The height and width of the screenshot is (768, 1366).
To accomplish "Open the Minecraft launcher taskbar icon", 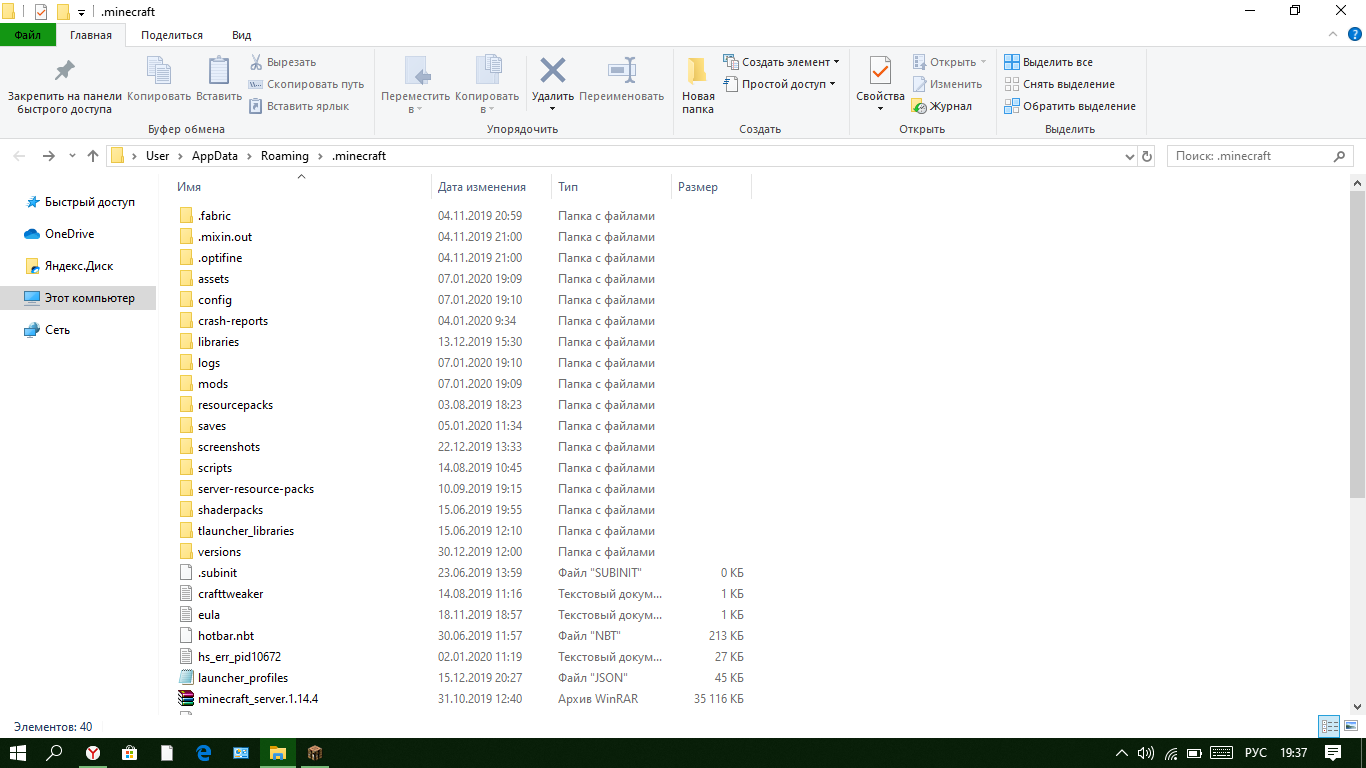I will tap(314, 753).
